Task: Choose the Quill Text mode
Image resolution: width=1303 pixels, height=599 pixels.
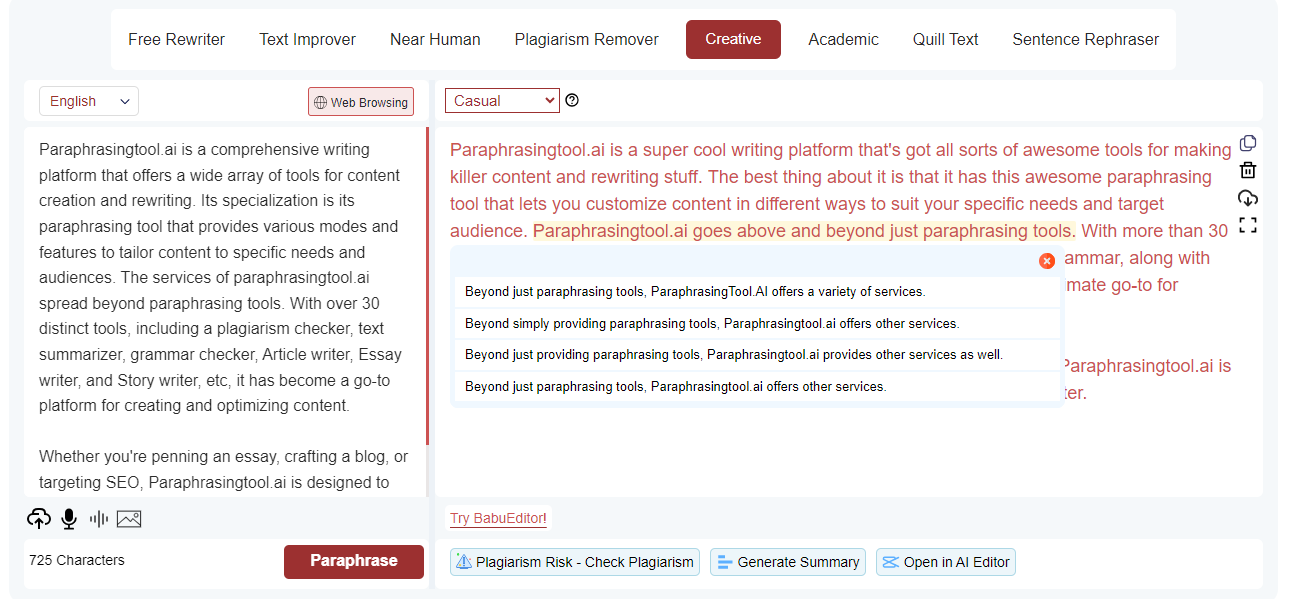Action: pos(946,40)
